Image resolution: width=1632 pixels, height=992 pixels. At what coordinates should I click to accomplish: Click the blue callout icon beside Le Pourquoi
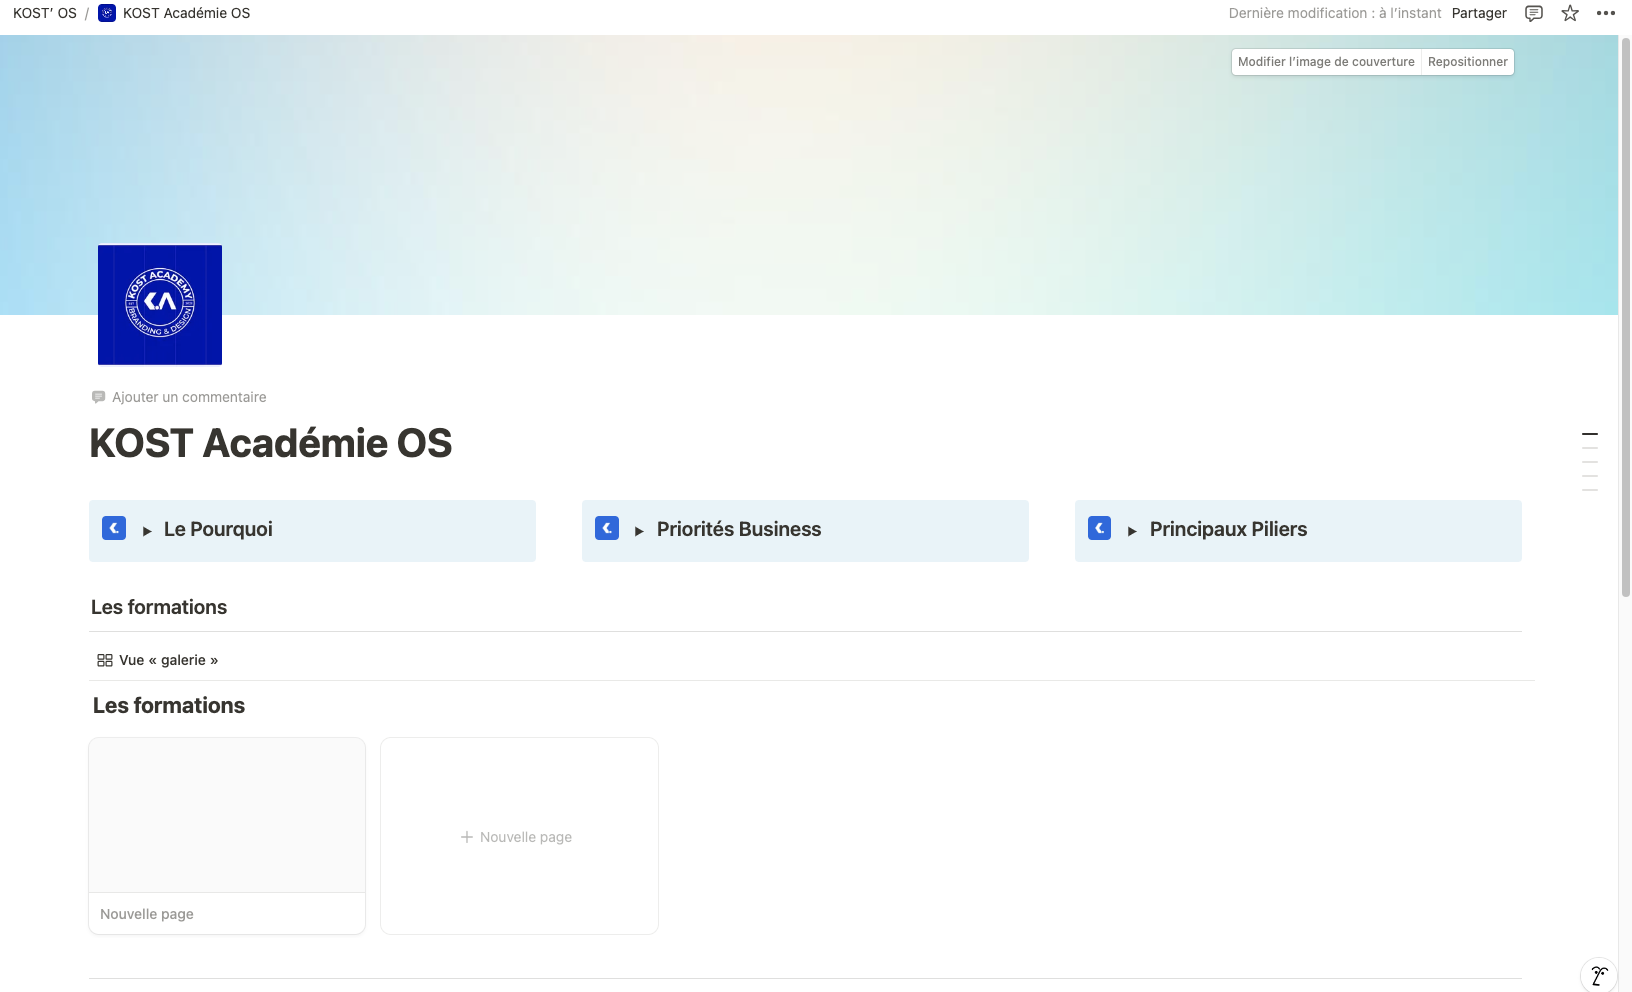tap(114, 528)
